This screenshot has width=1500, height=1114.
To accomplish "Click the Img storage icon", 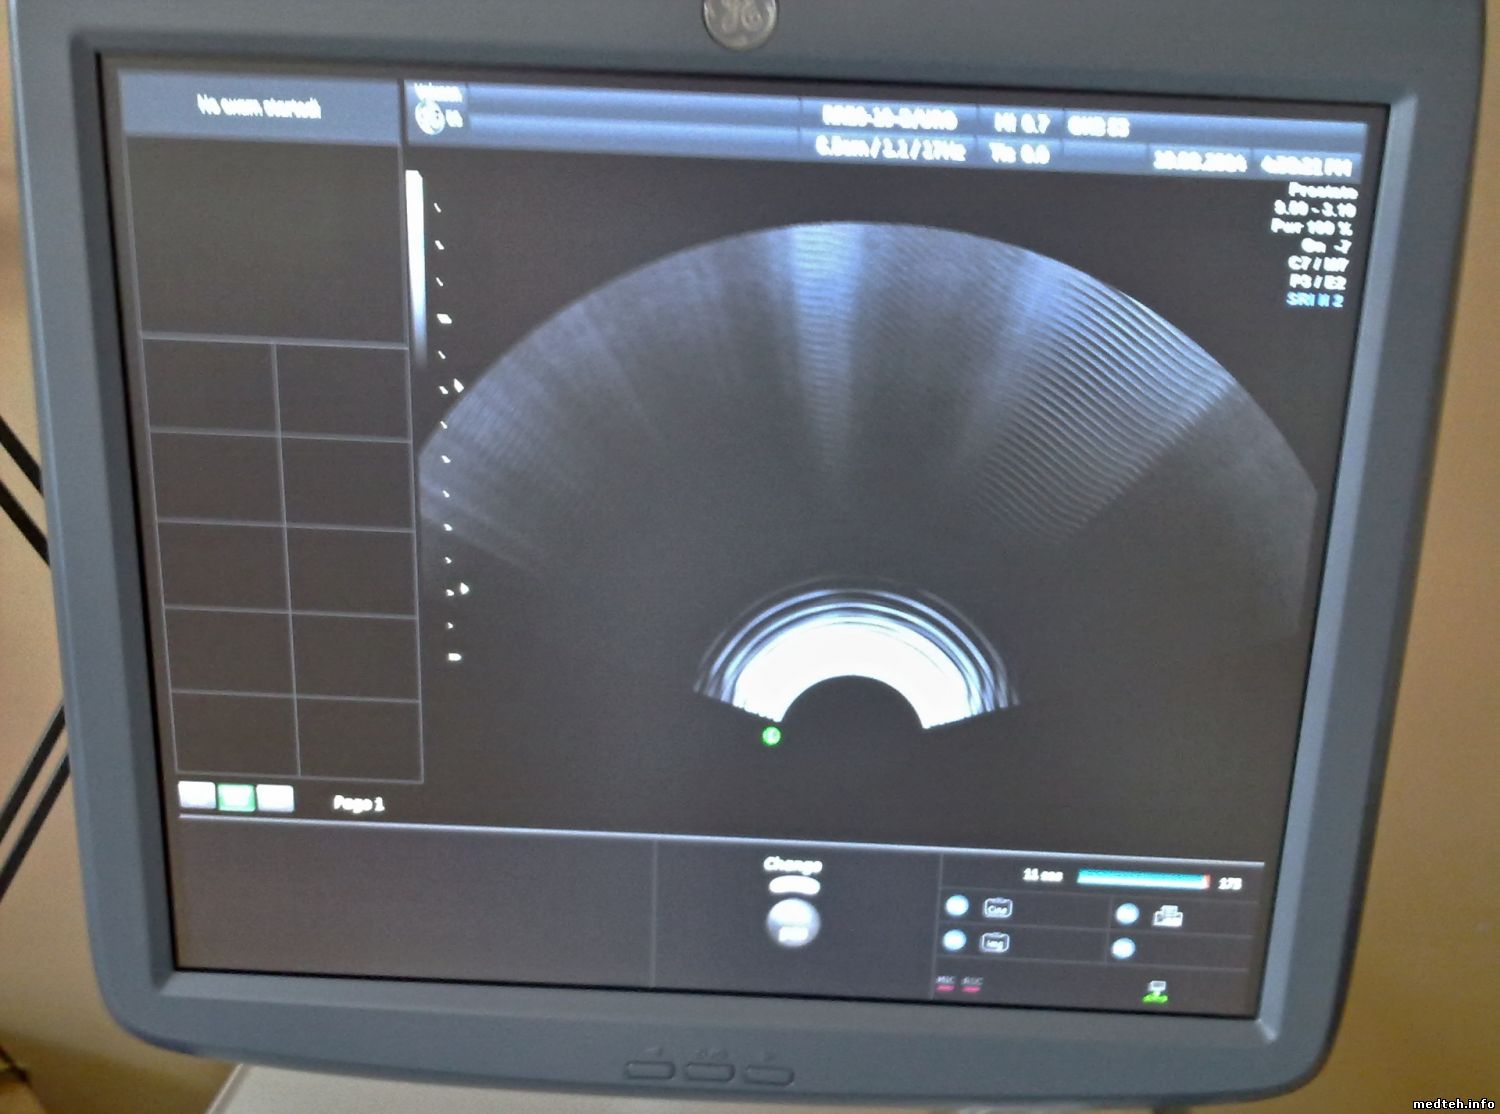I will [996, 942].
